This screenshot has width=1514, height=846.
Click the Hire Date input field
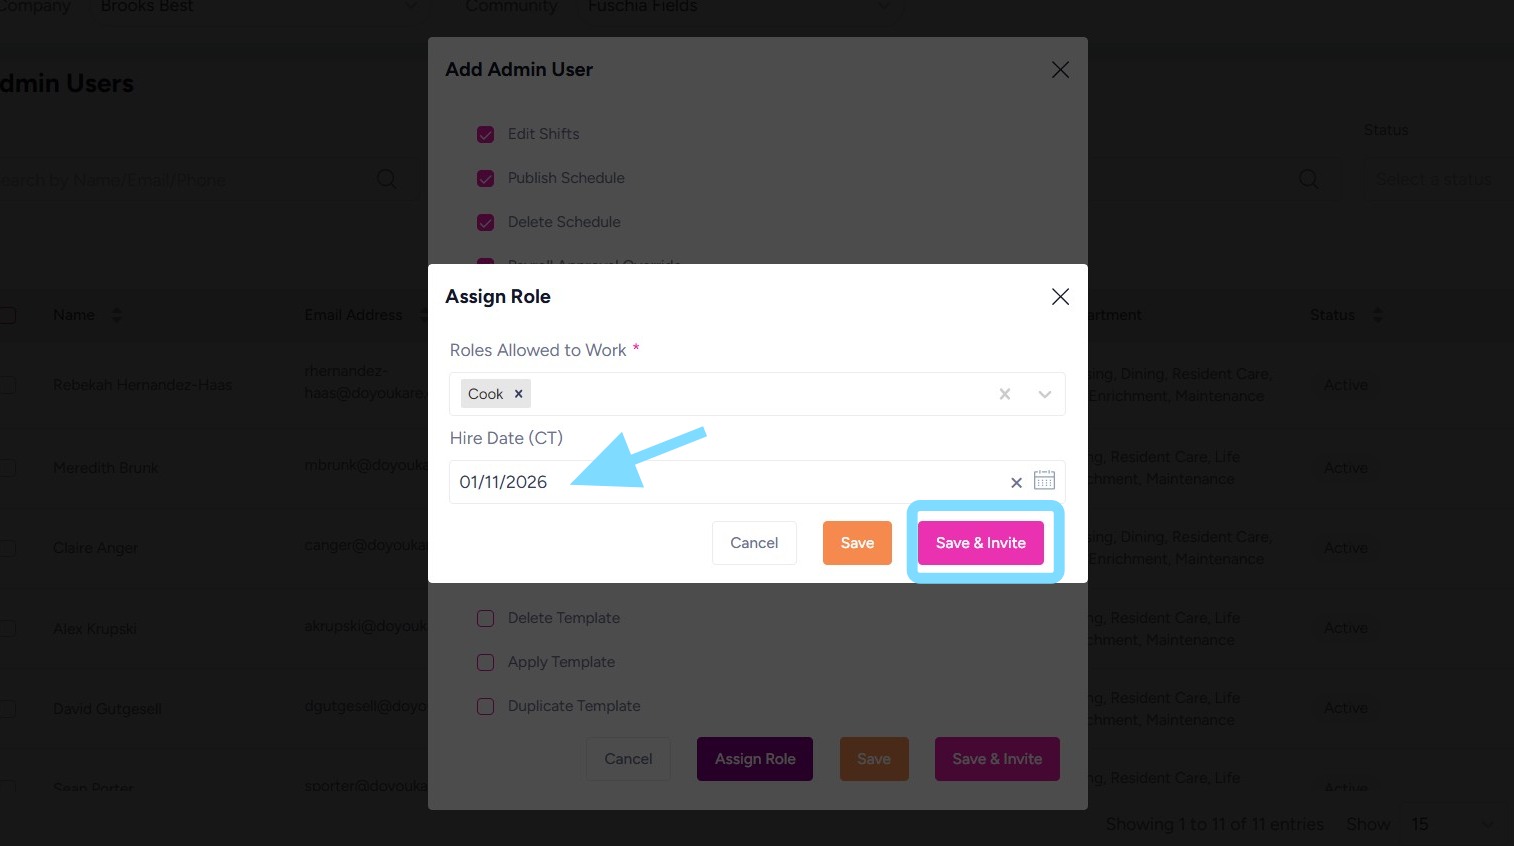(x=720, y=482)
